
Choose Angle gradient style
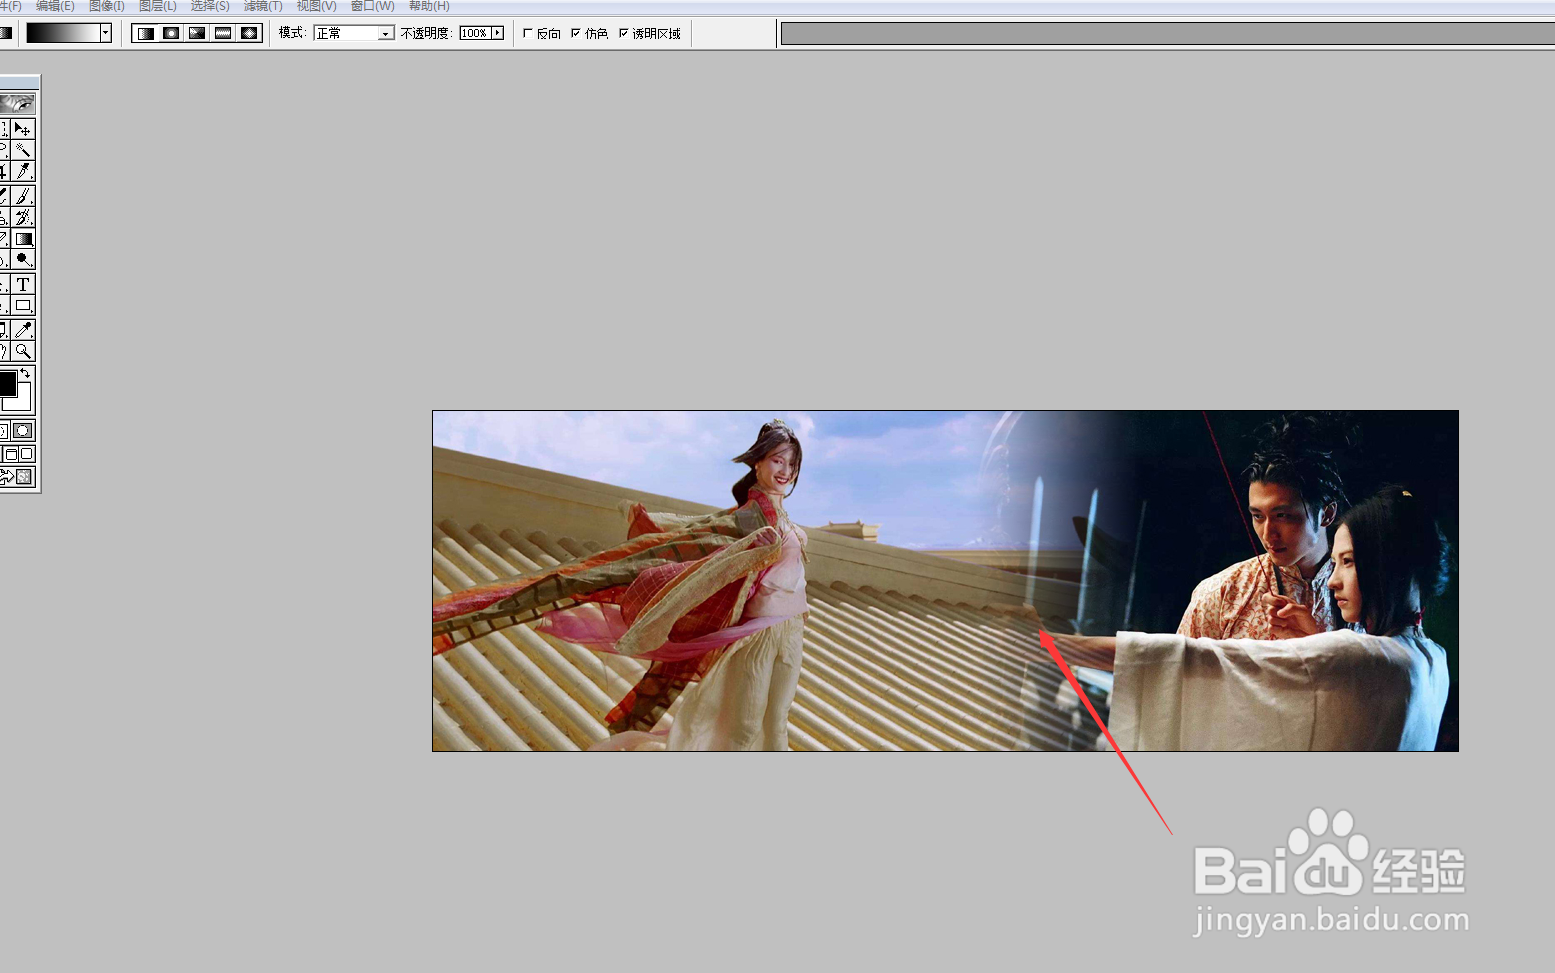coord(198,33)
